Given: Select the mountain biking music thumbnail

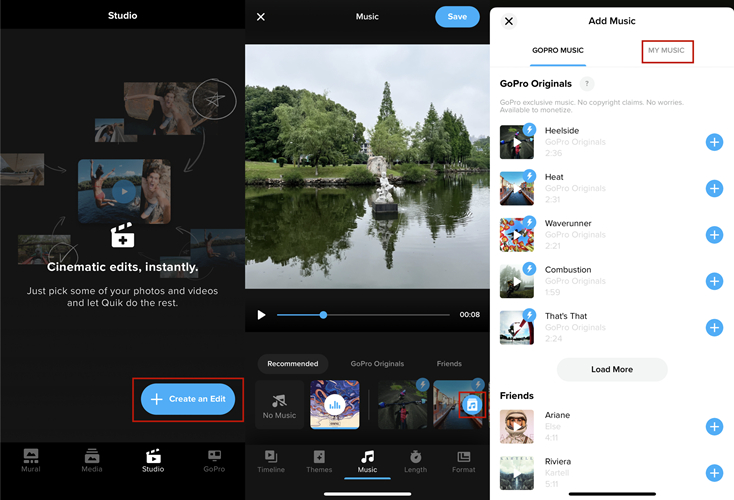Looking at the screenshot, I should [403, 405].
